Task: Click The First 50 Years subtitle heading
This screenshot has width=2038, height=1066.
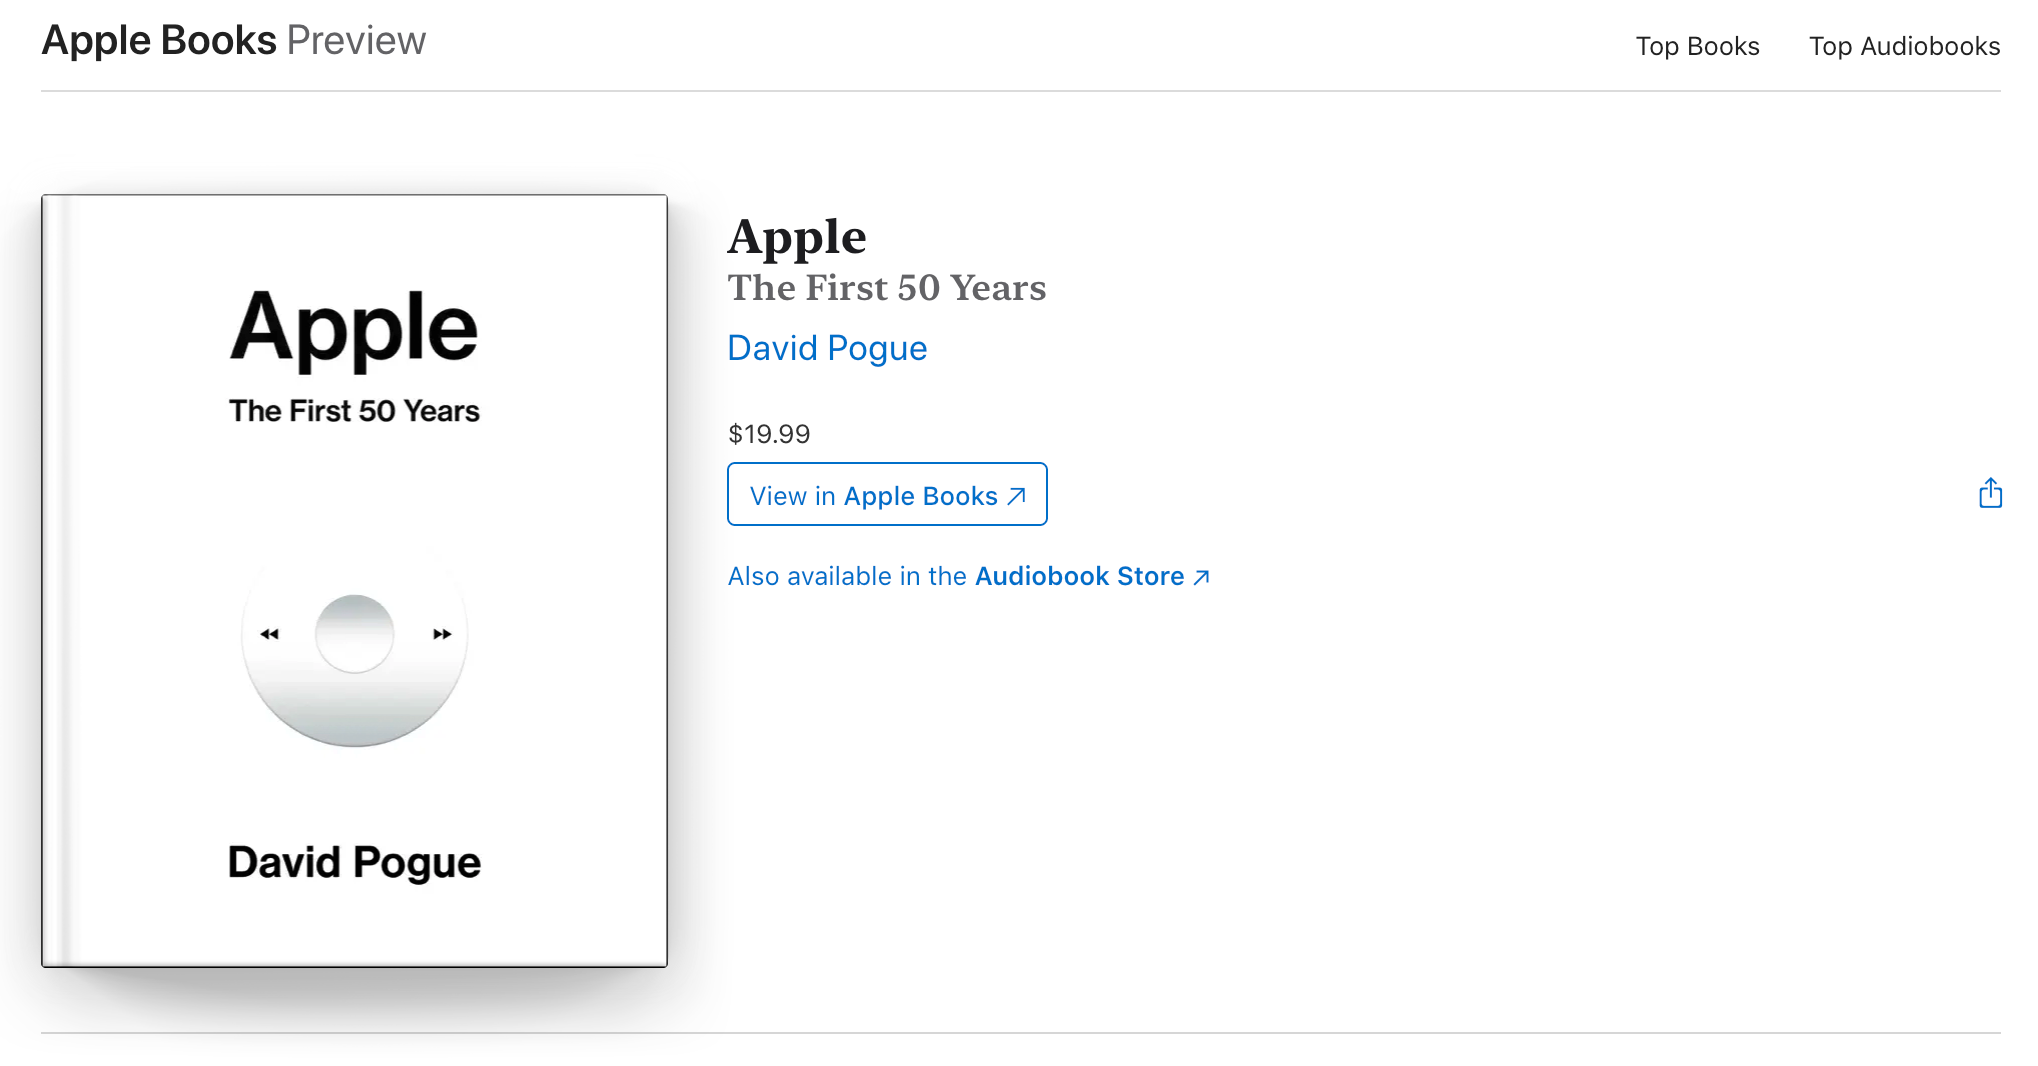Action: [886, 288]
